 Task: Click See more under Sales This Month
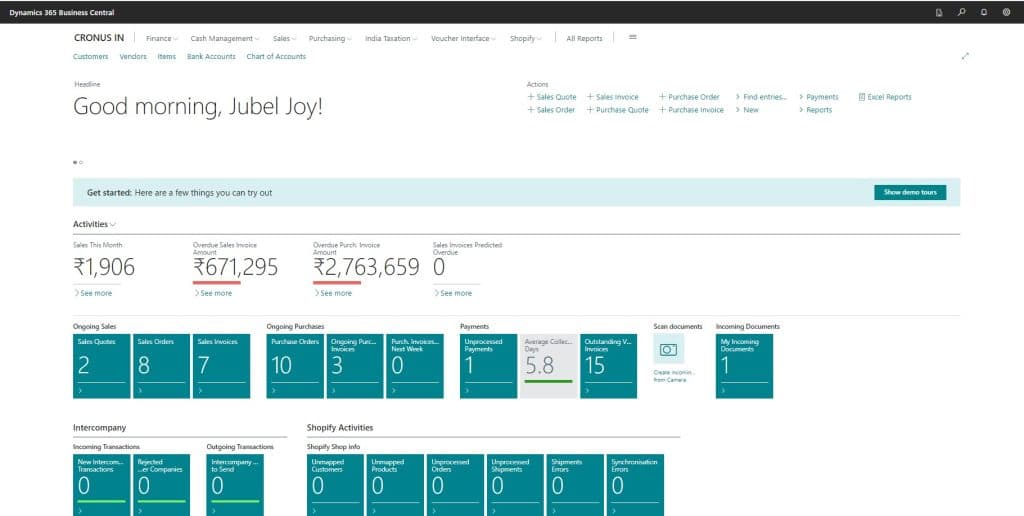pyautogui.click(x=93, y=293)
